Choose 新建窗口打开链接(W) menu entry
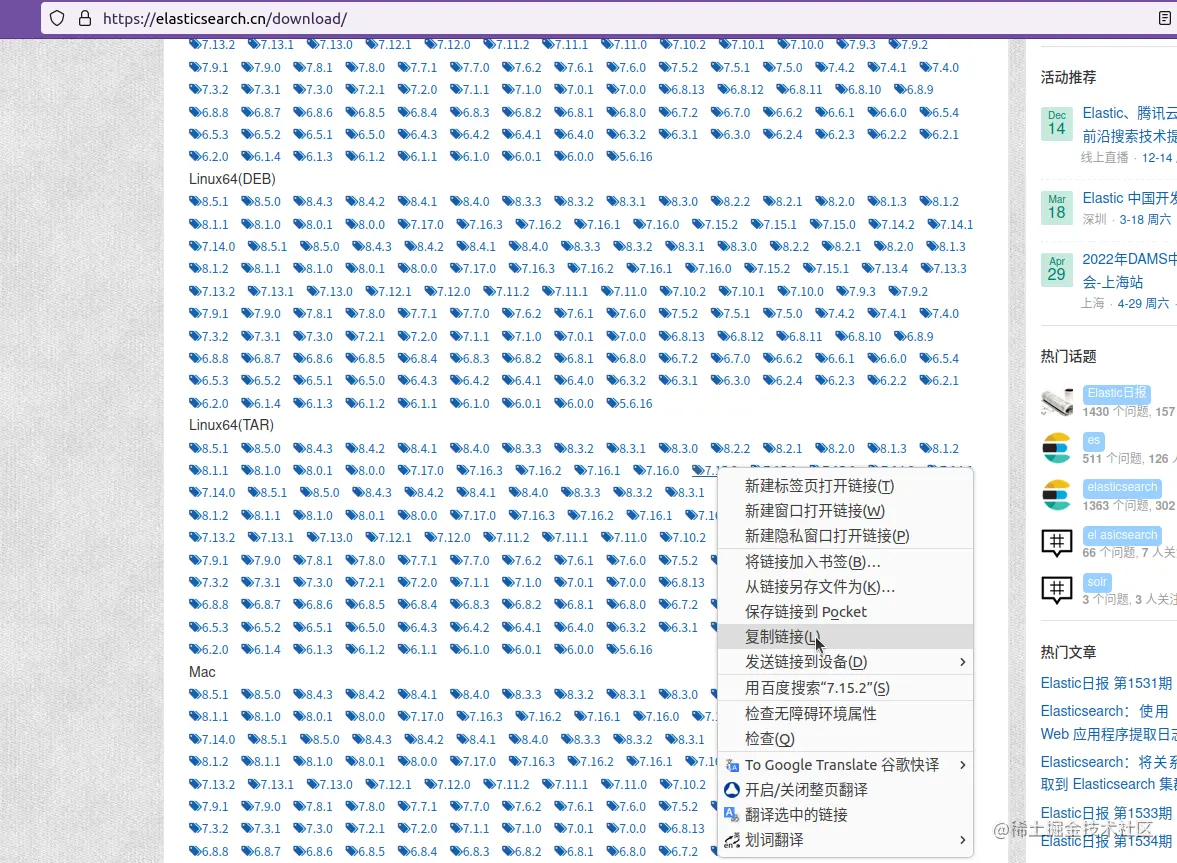This screenshot has width=1177, height=863. [x=845, y=511]
